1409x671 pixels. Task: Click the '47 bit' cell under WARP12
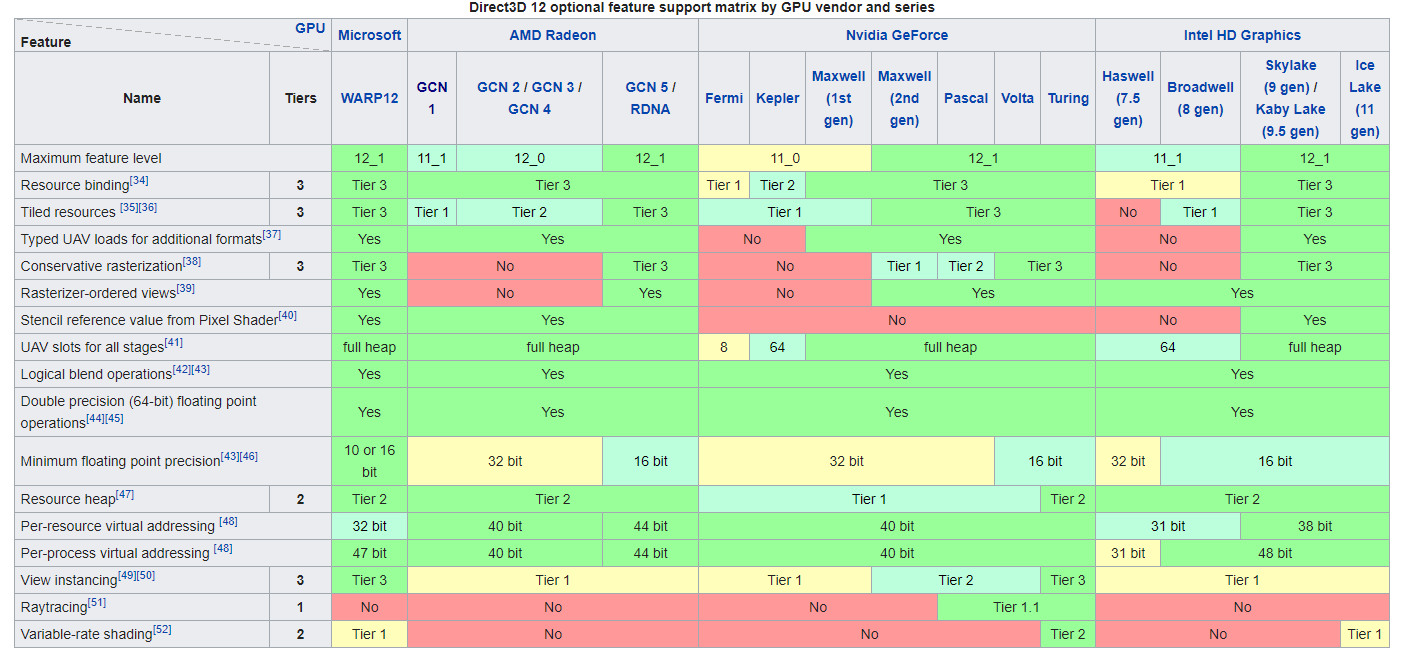370,553
